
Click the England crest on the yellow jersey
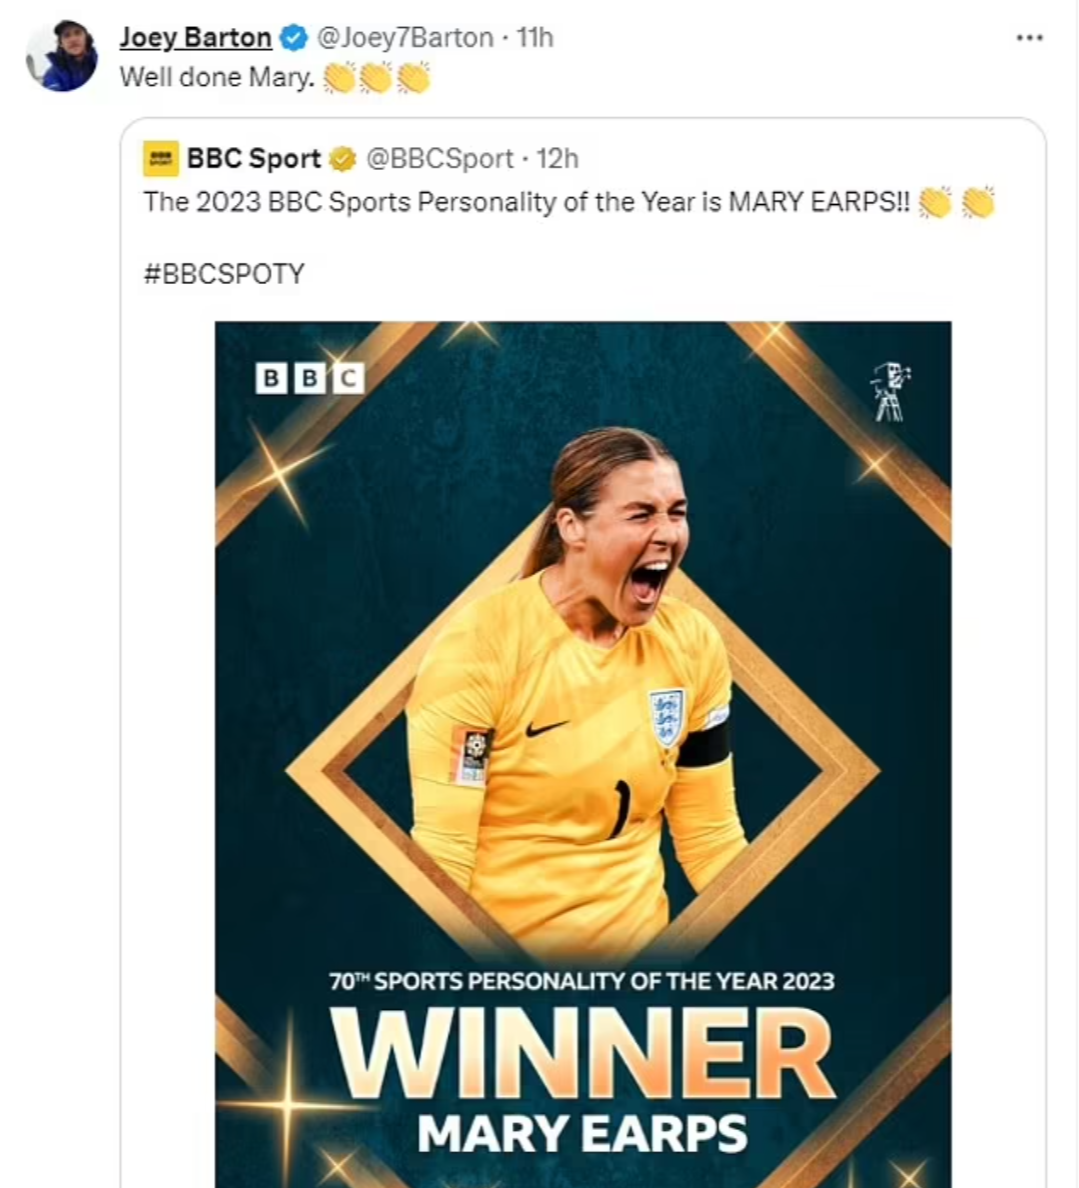pos(666,717)
